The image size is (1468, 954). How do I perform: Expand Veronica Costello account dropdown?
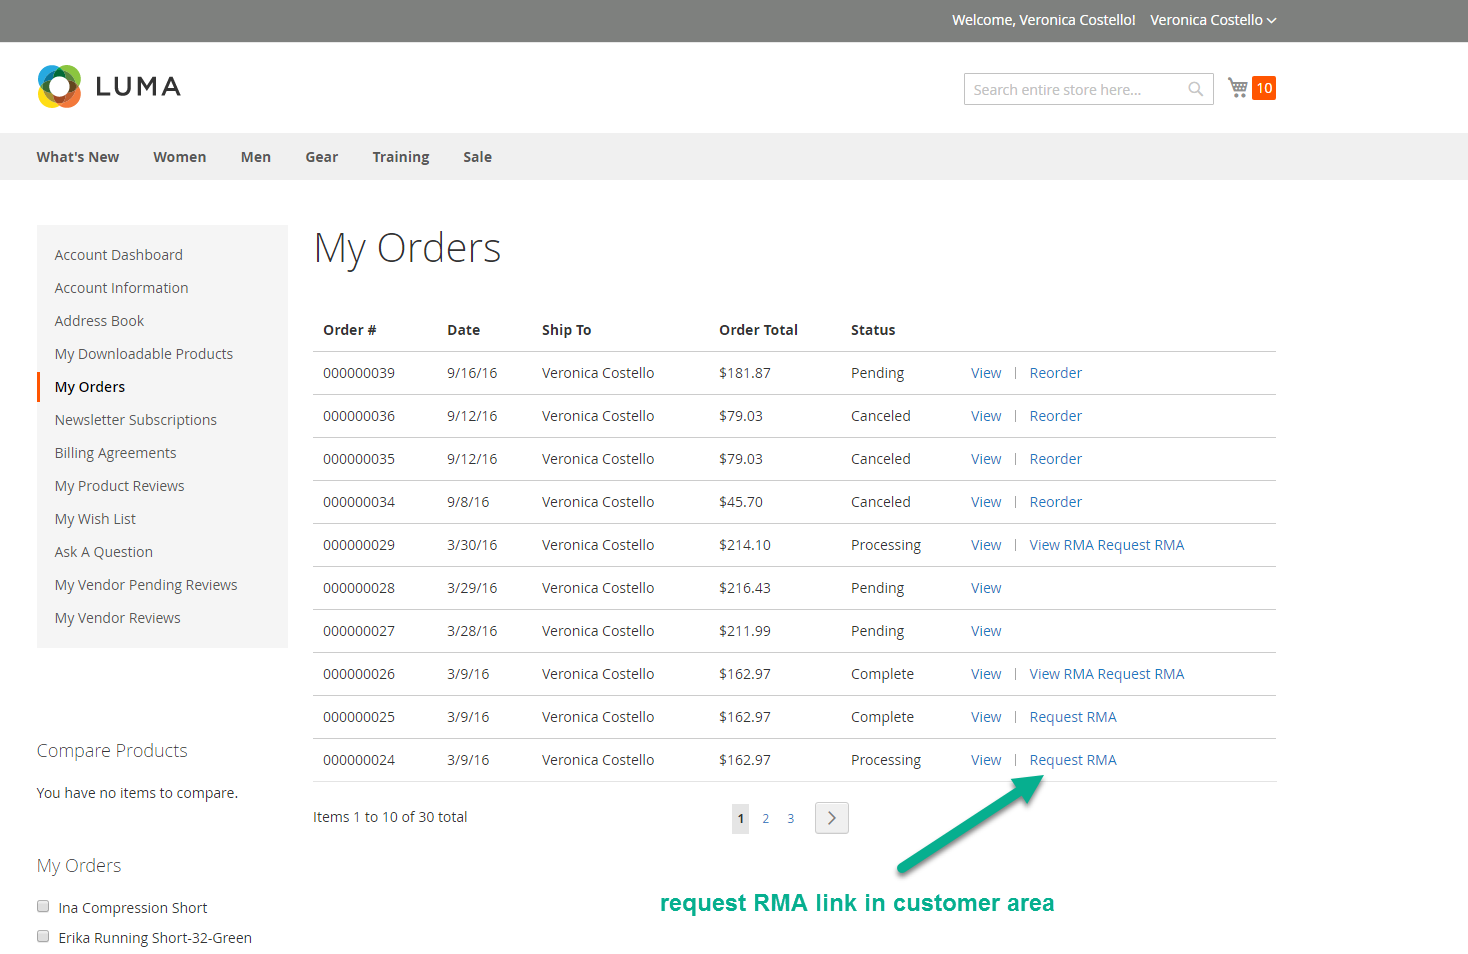(x=1213, y=20)
